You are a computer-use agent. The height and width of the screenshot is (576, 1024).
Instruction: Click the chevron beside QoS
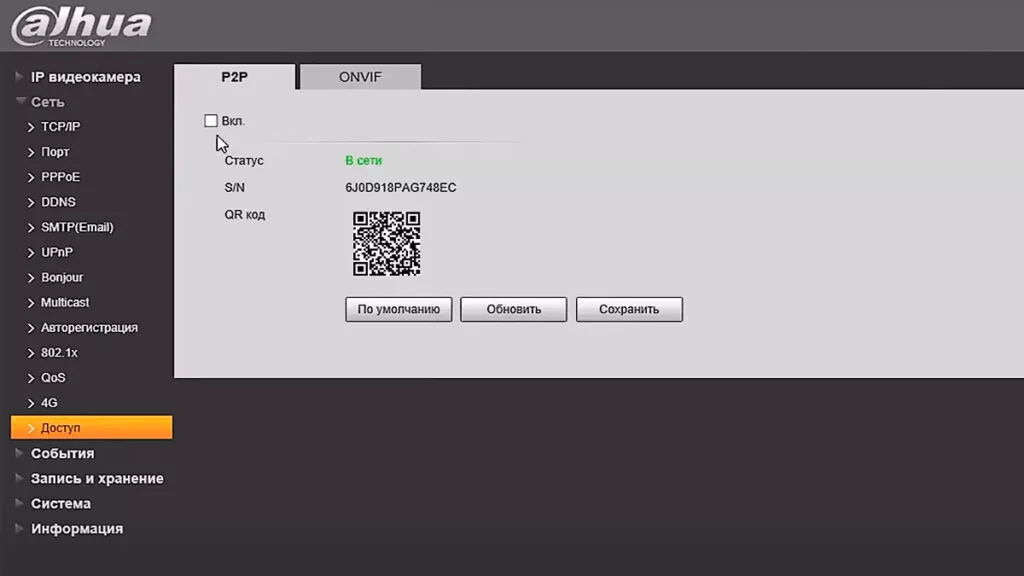pos(31,378)
